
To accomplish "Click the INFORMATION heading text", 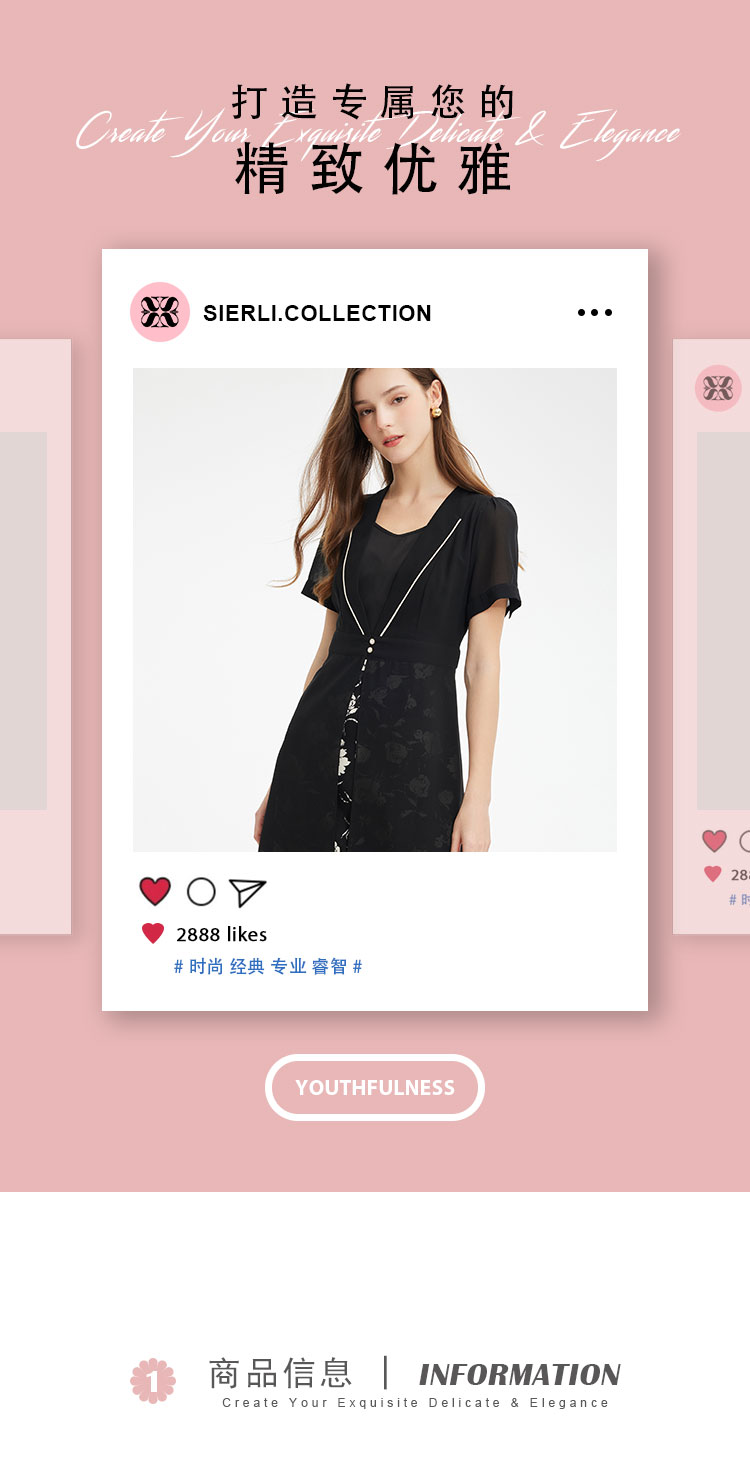I will [520, 1375].
